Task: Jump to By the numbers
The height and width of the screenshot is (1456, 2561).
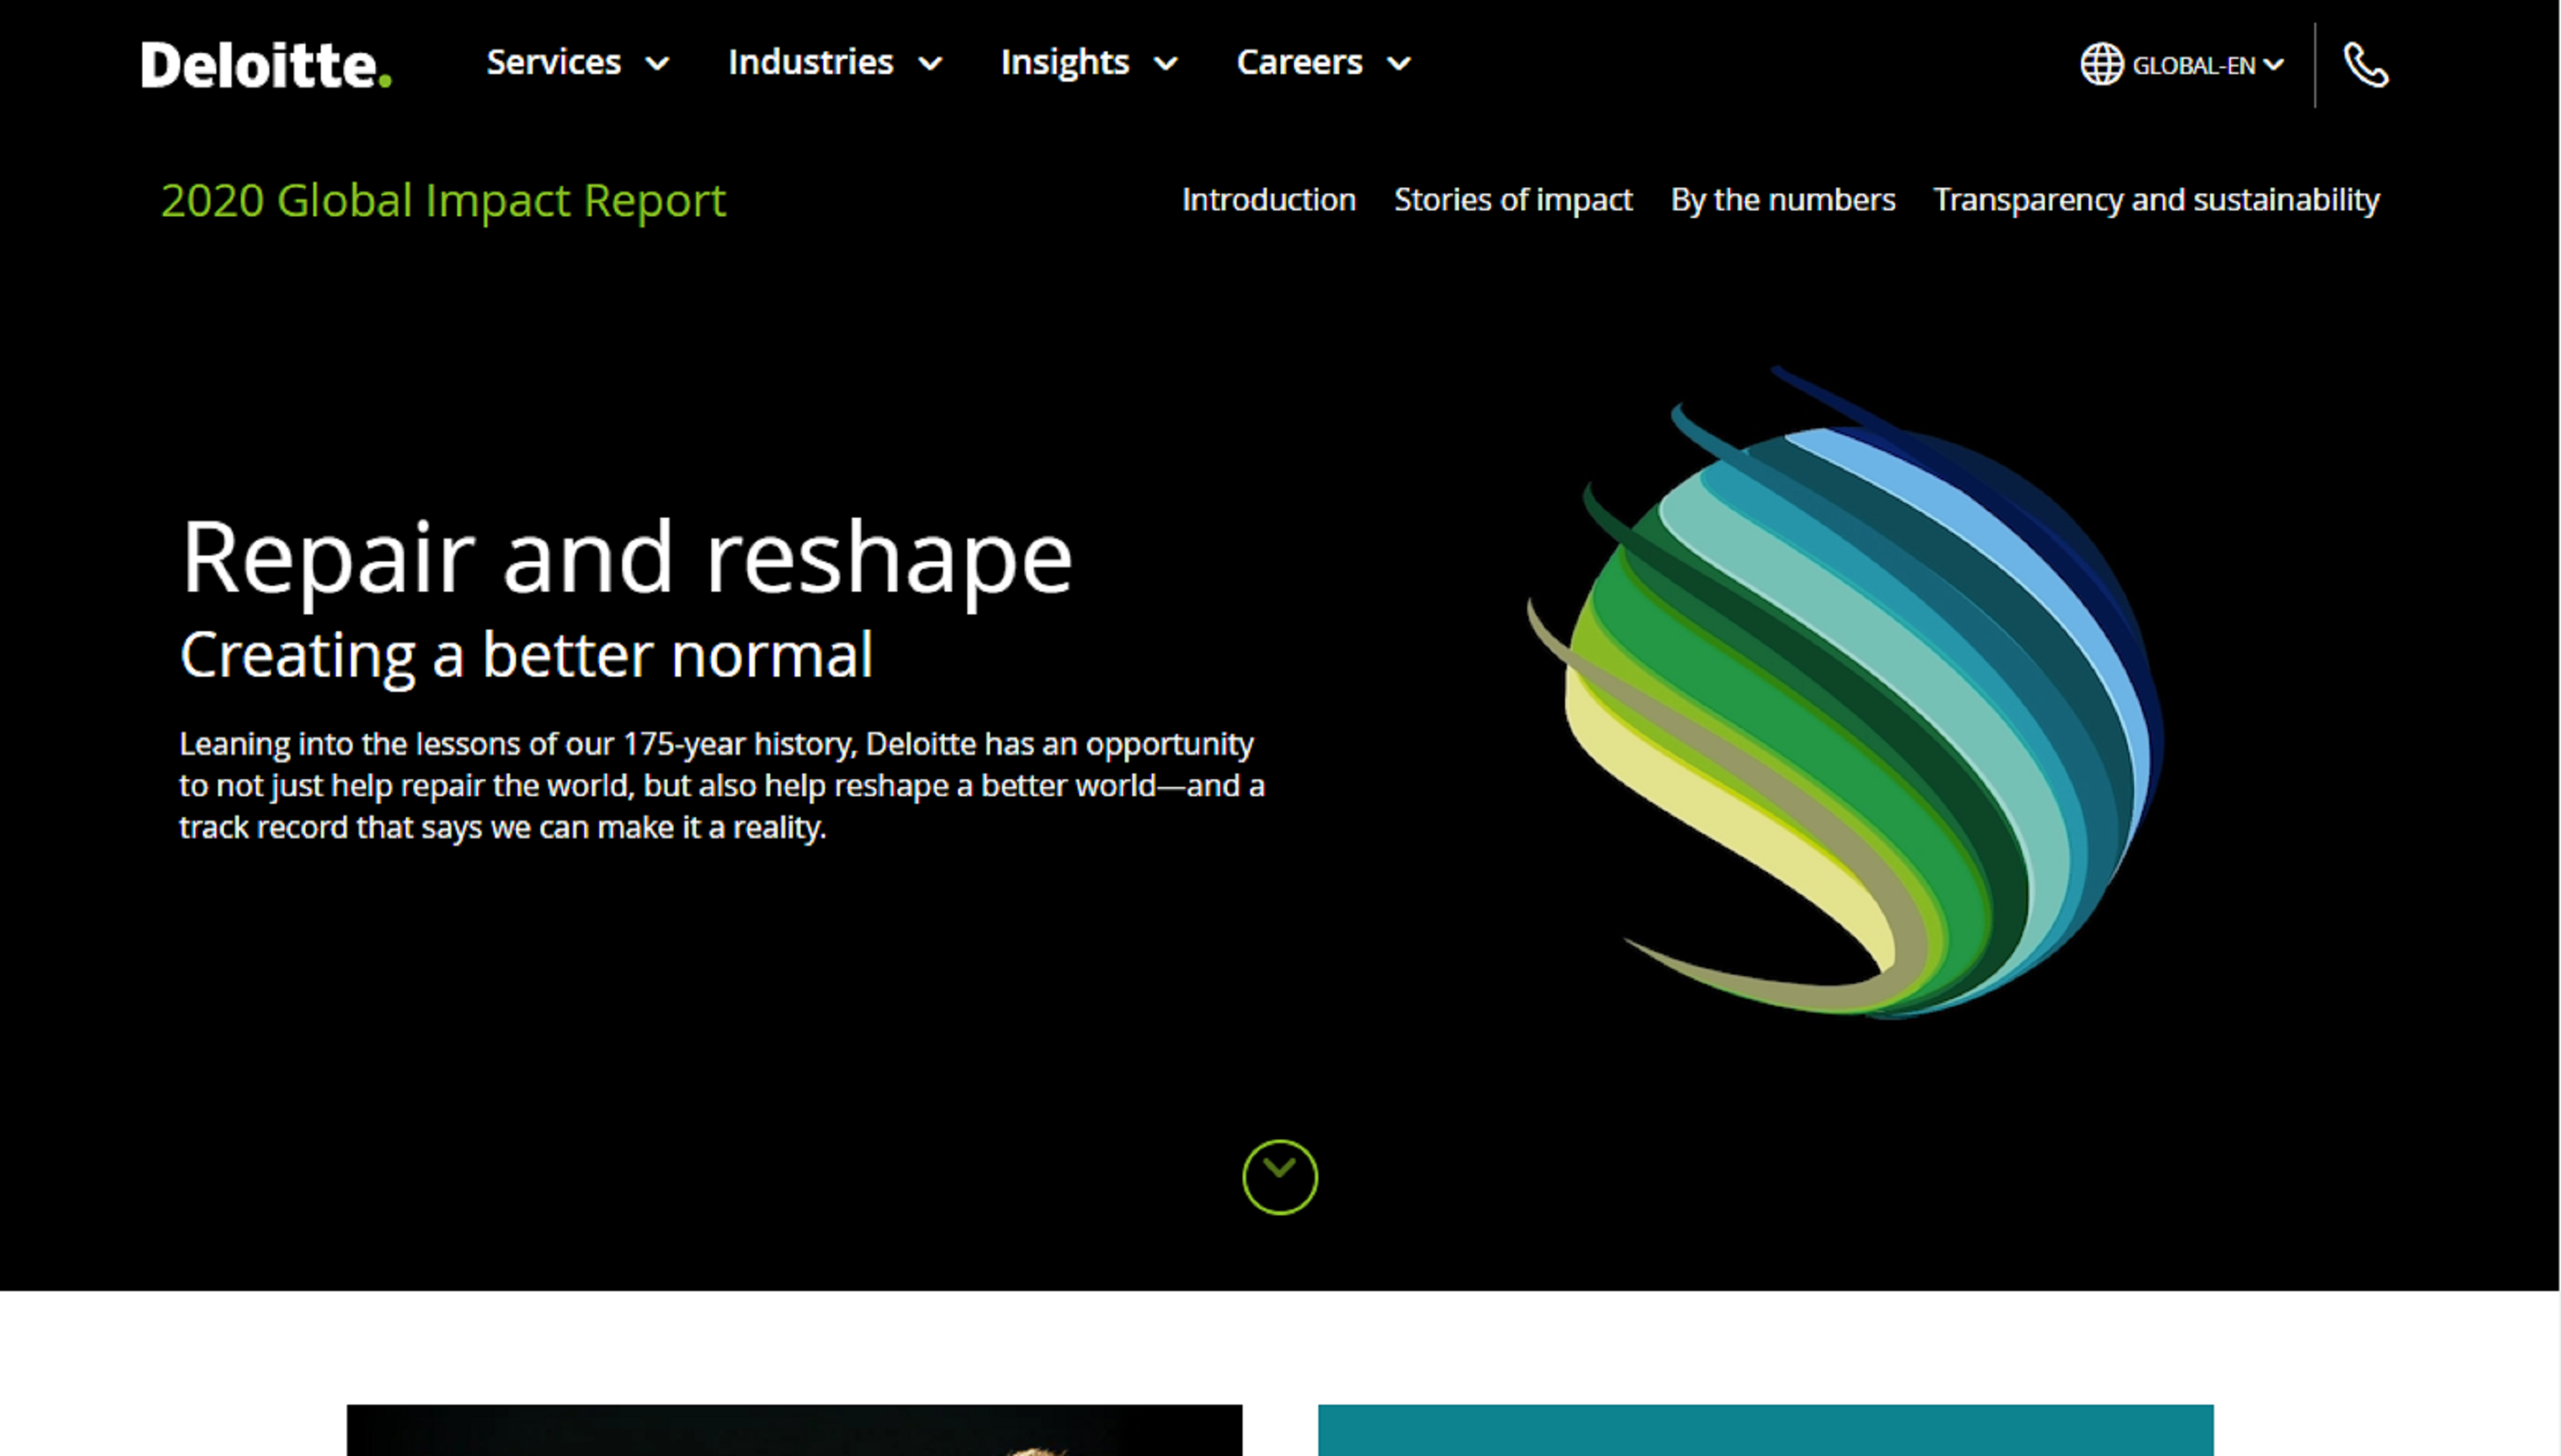Action: click(1783, 199)
